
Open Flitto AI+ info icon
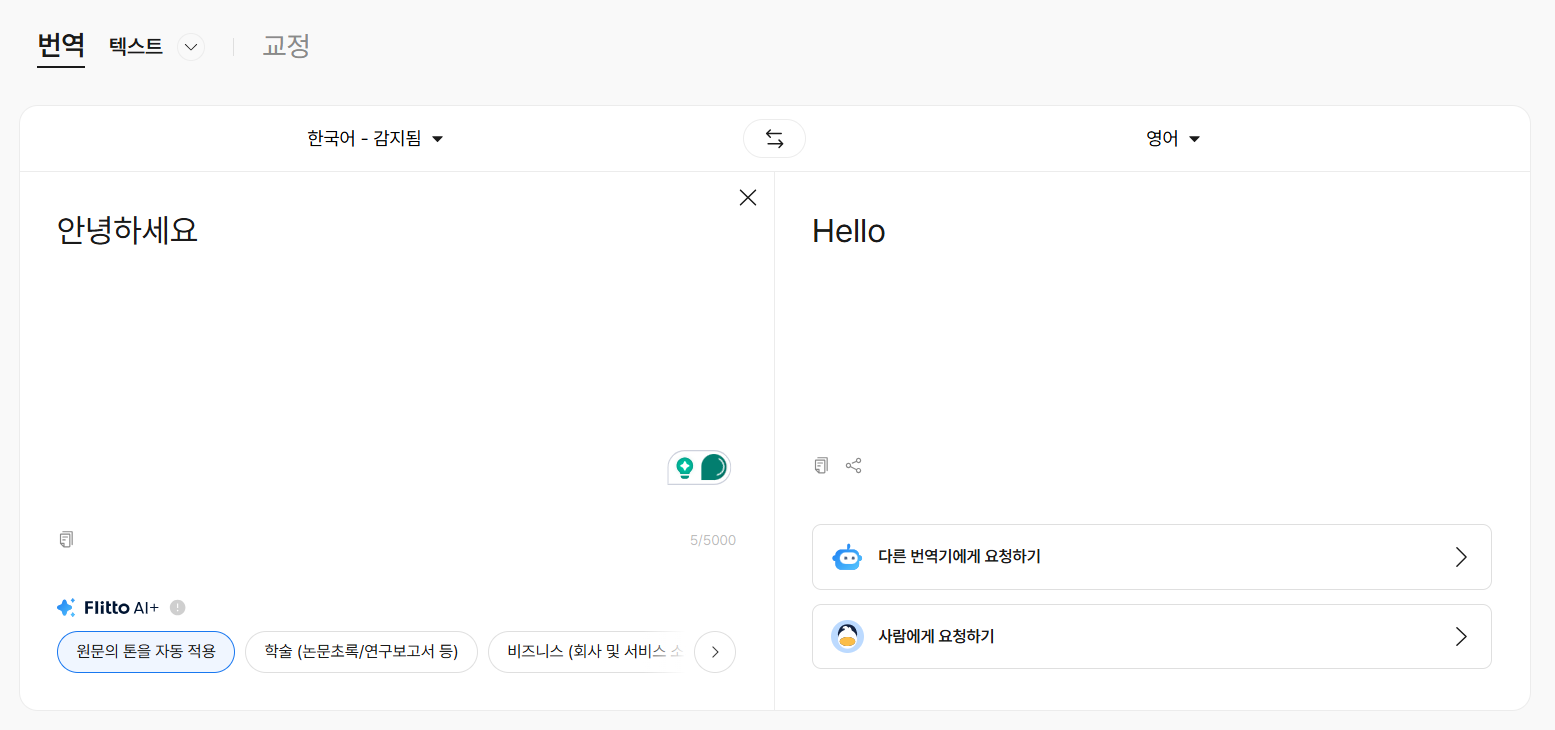178,607
